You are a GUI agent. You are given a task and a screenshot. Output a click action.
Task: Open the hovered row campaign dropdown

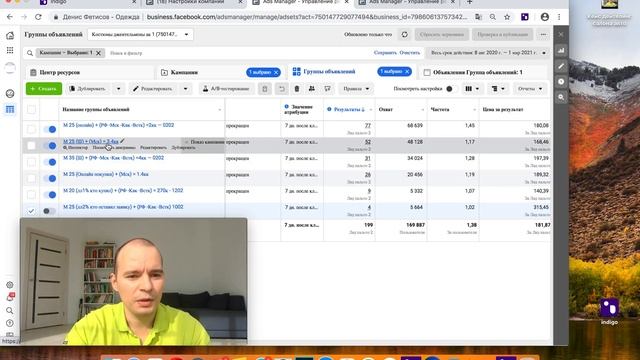click(203, 142)
